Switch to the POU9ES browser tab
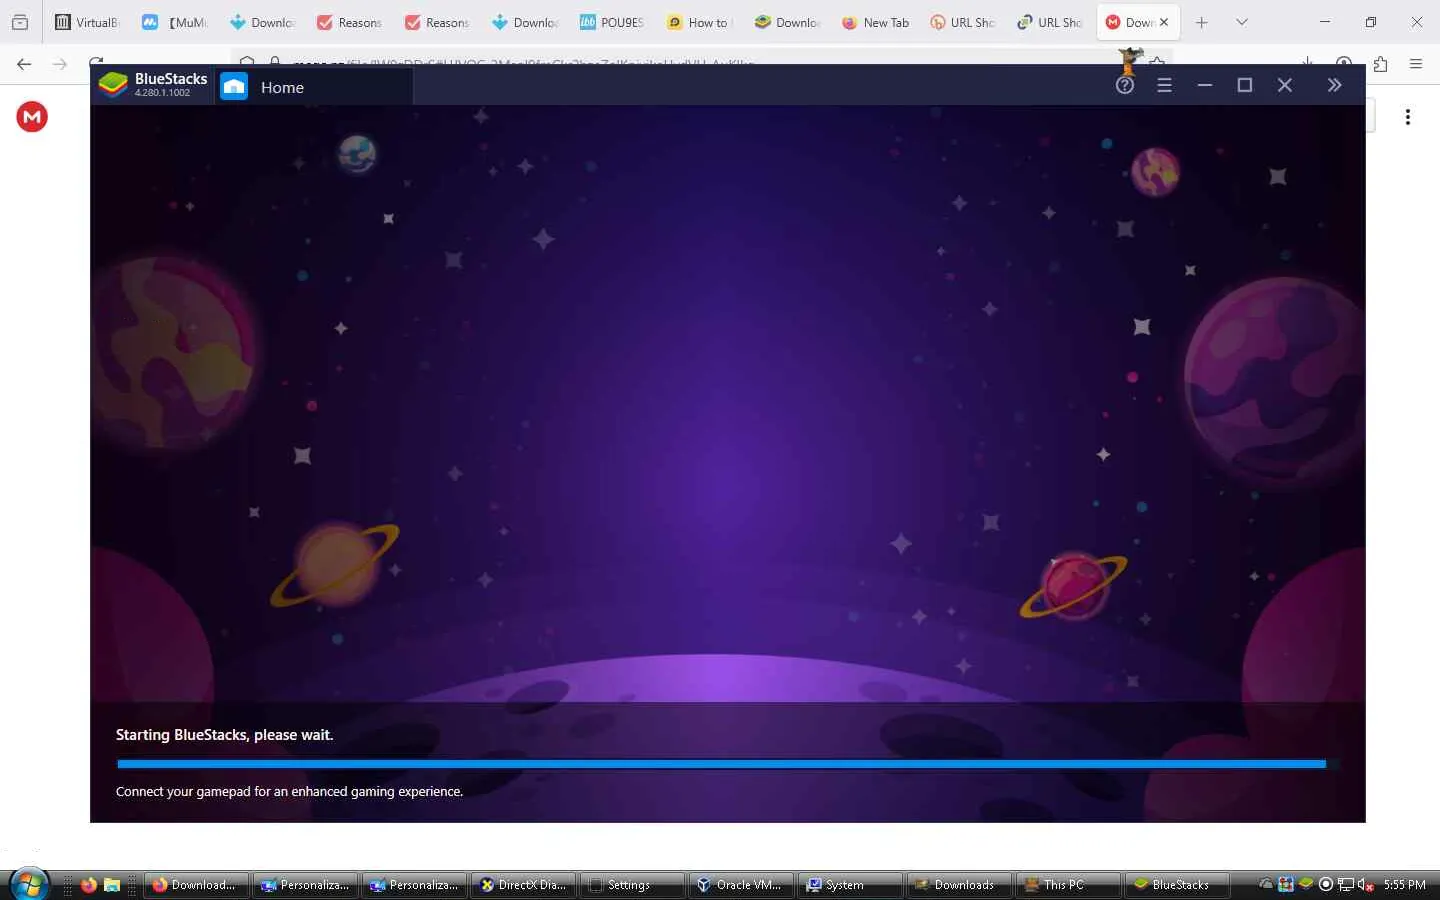This screenshot has height=900, width=1440. [612, 22]
